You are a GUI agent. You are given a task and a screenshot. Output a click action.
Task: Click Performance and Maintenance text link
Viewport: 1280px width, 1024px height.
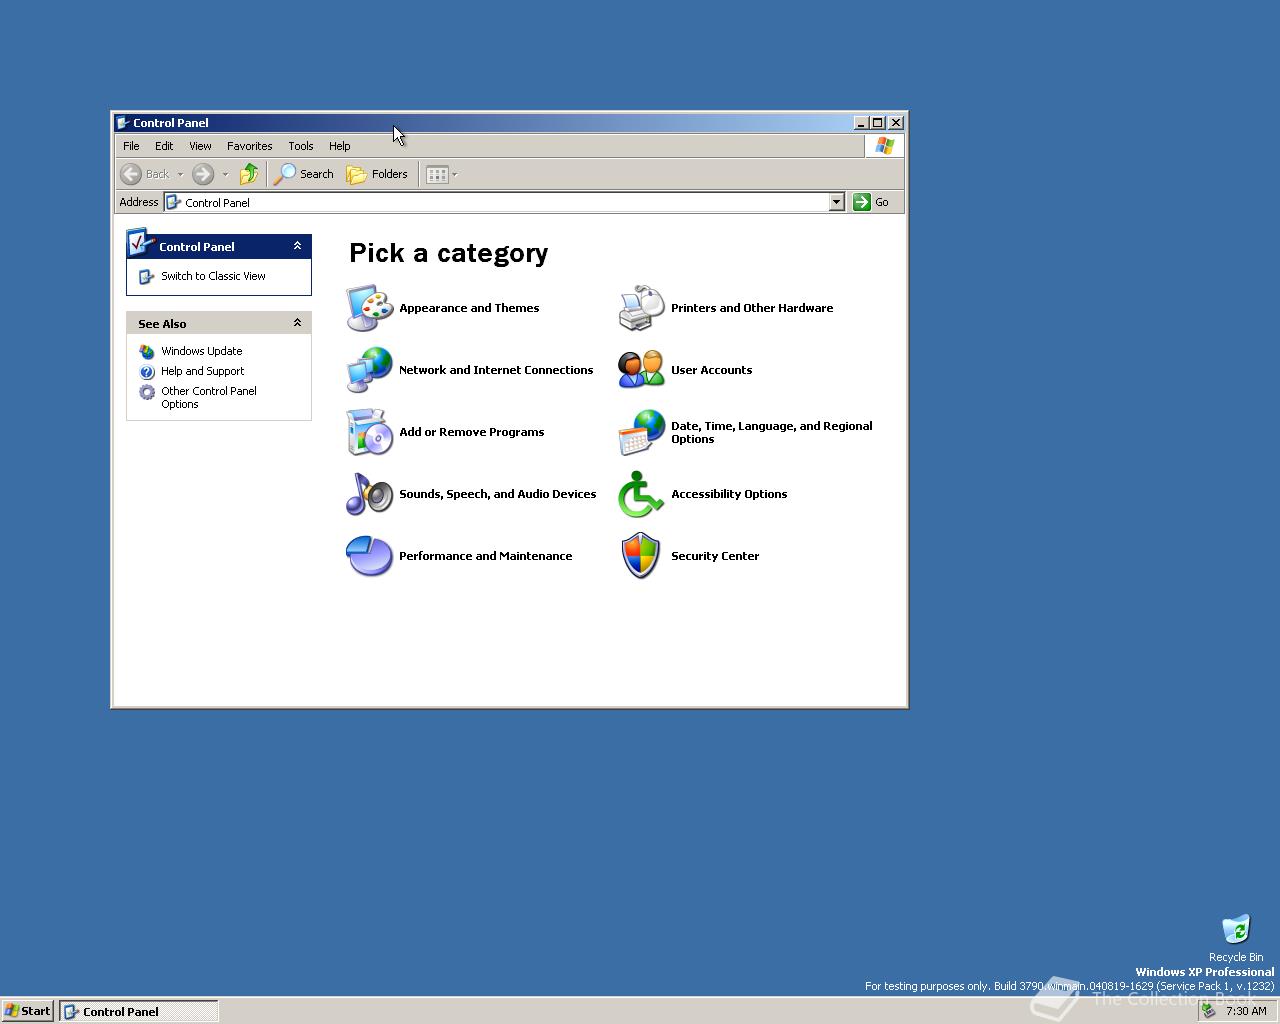tap(486, 556)
